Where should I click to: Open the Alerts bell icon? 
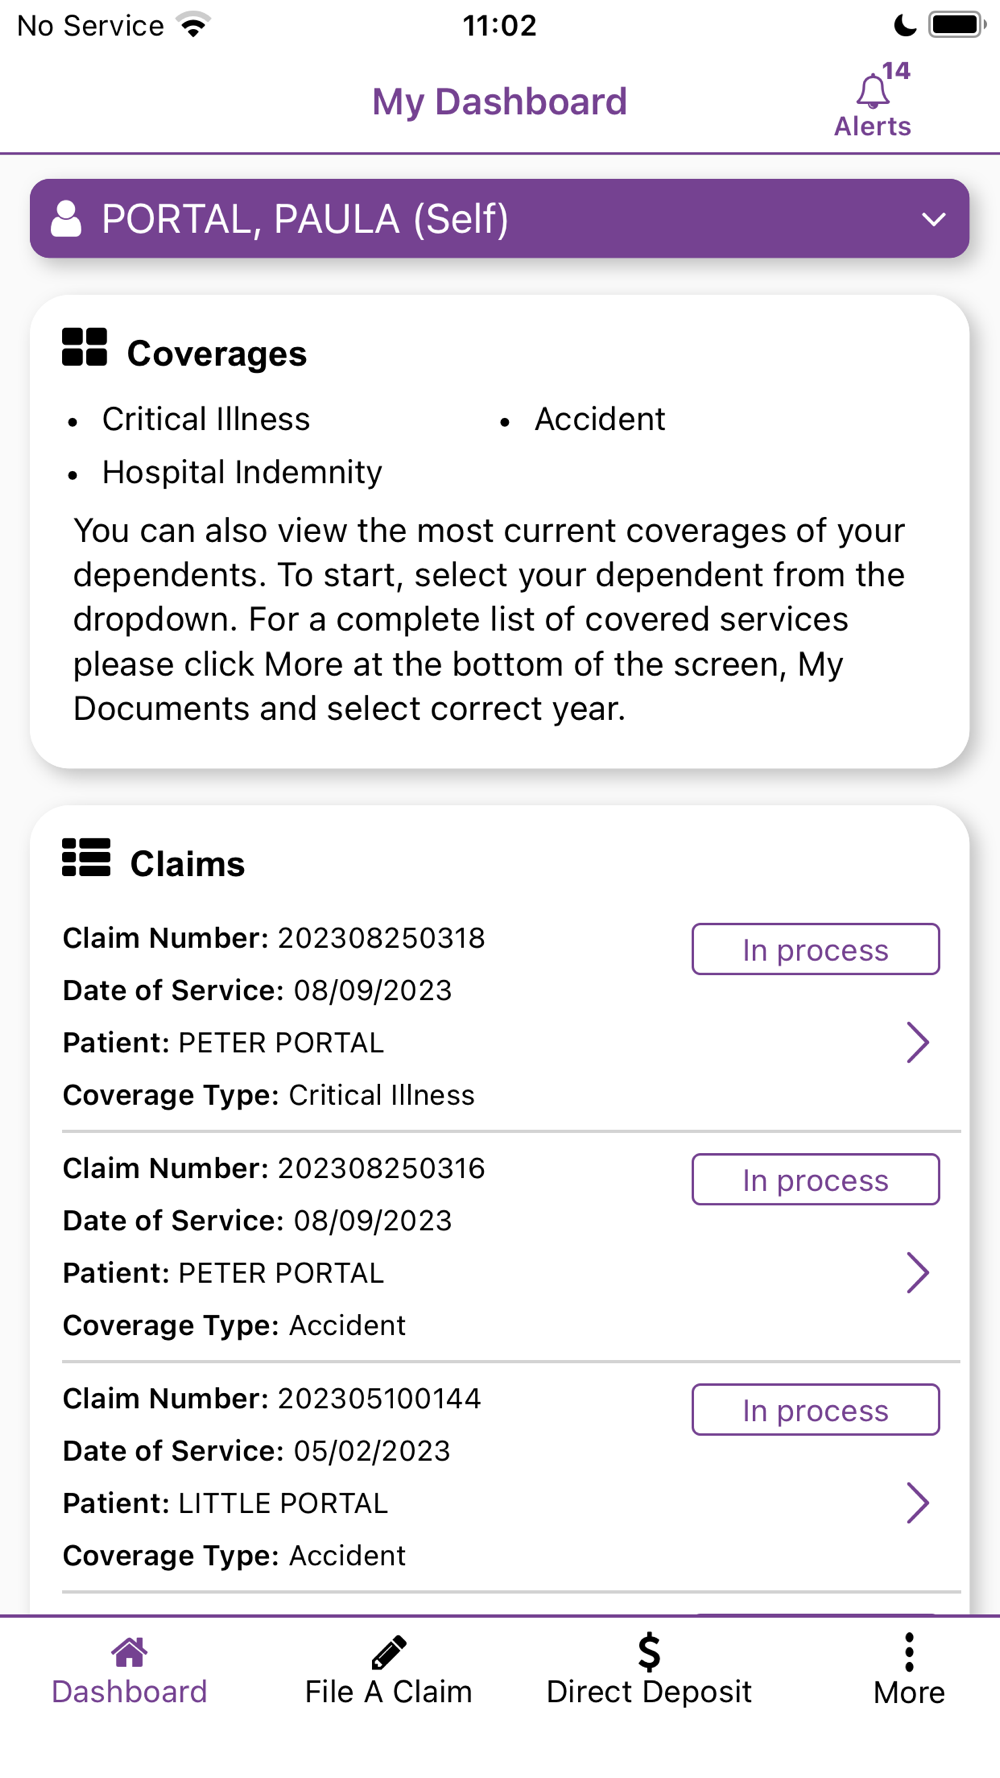coord(872,93)
